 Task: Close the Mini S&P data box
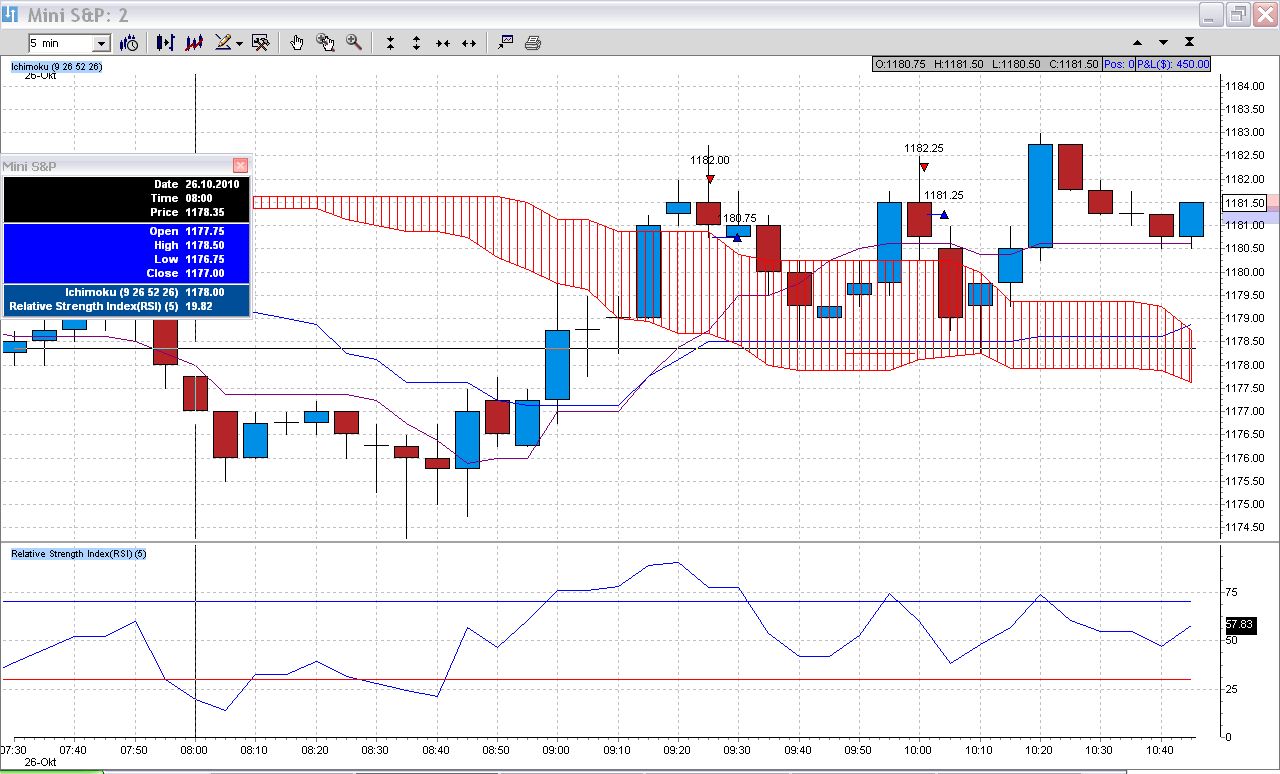240,166
